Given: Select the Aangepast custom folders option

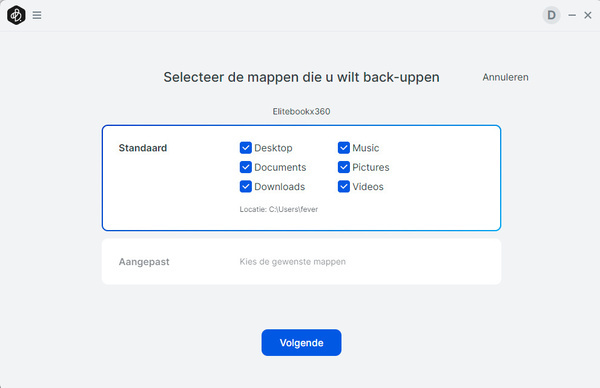Looking at the screenshot, I should click(302, 262).
